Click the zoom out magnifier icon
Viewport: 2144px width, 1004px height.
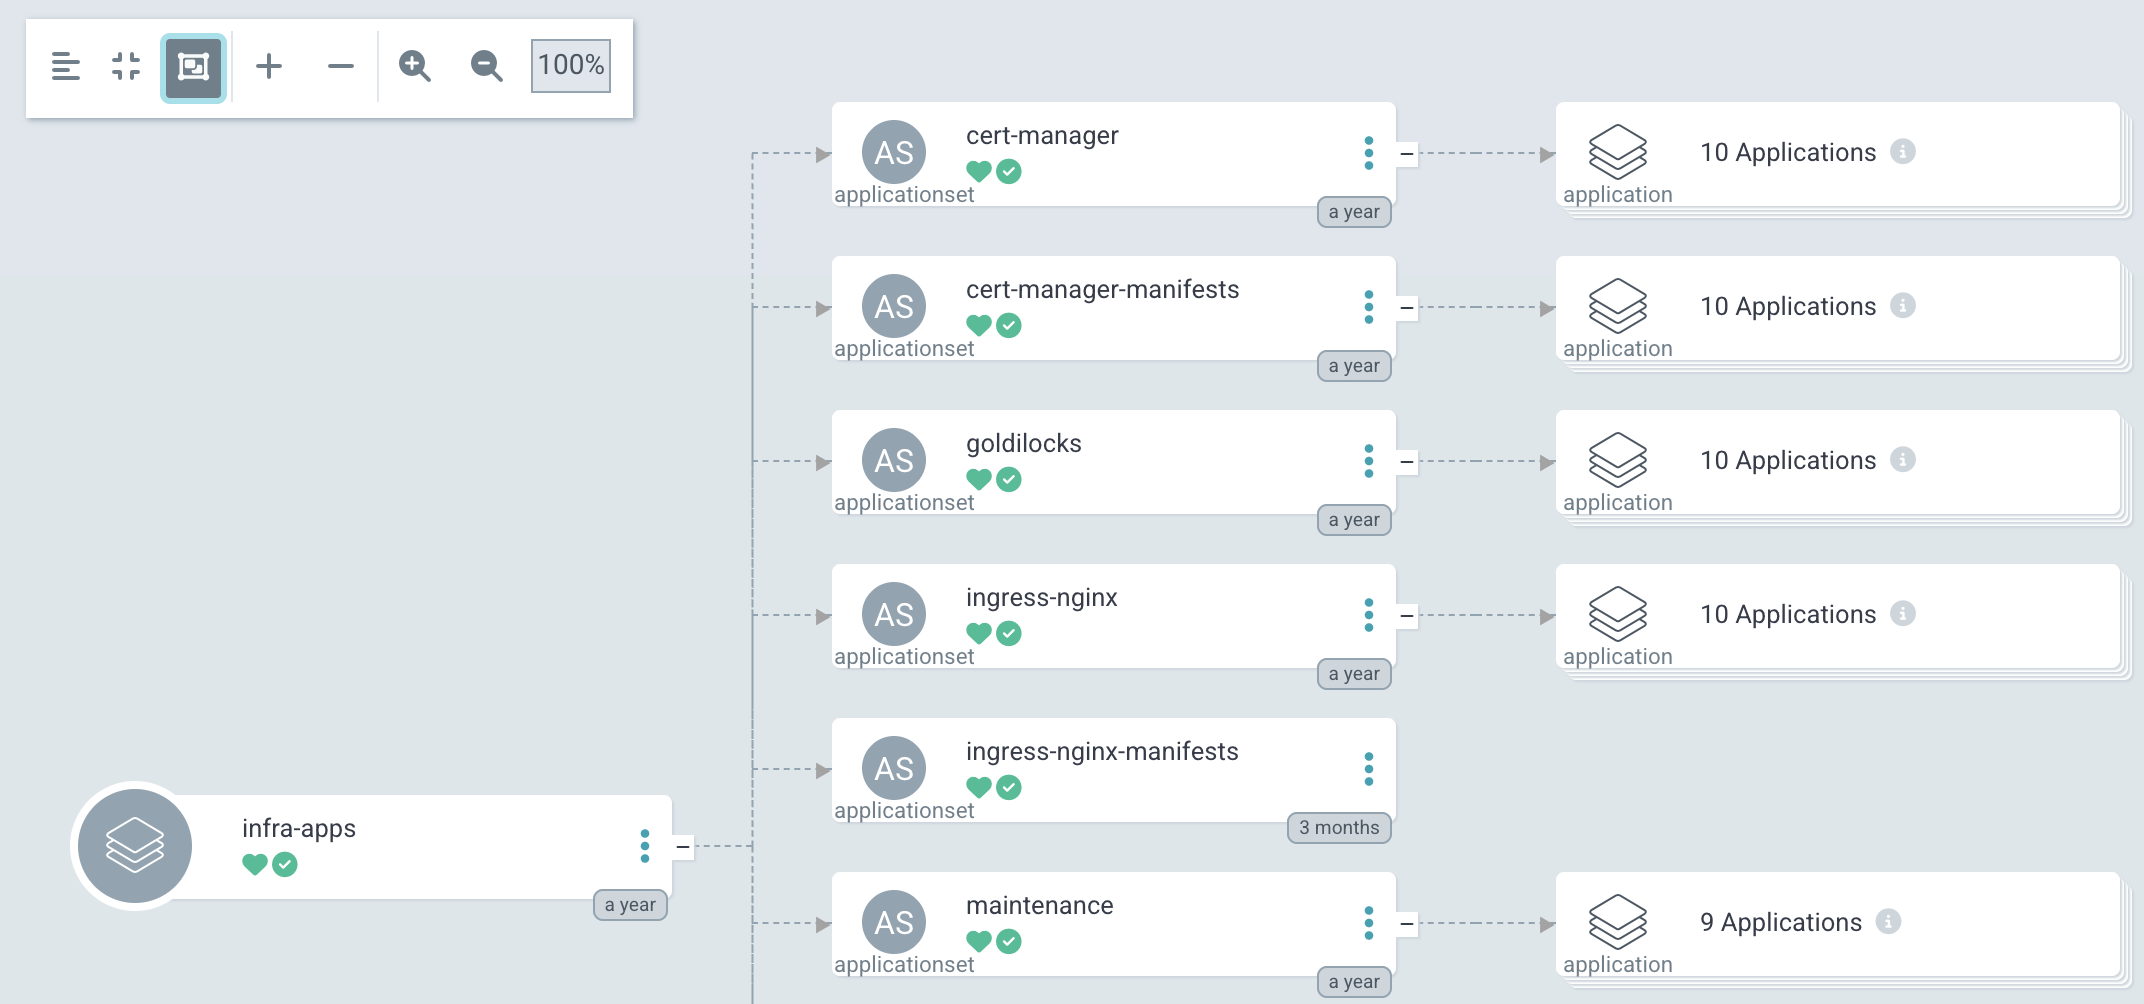[486, 66]
